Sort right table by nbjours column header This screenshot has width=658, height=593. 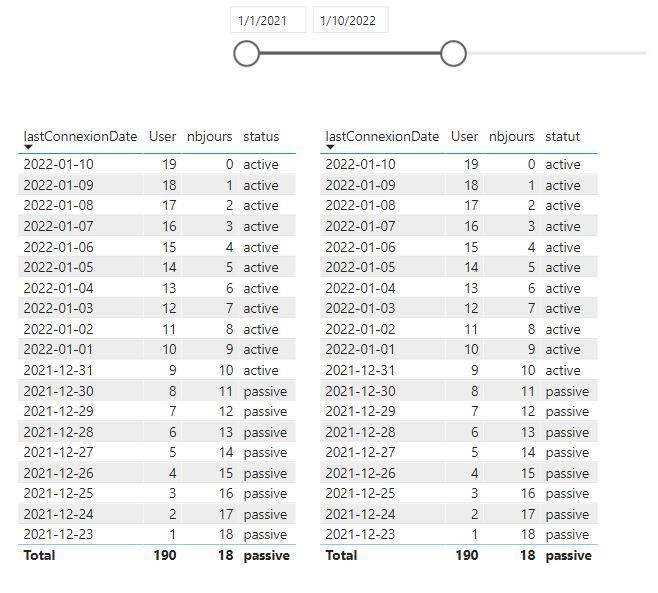point(512,136)
